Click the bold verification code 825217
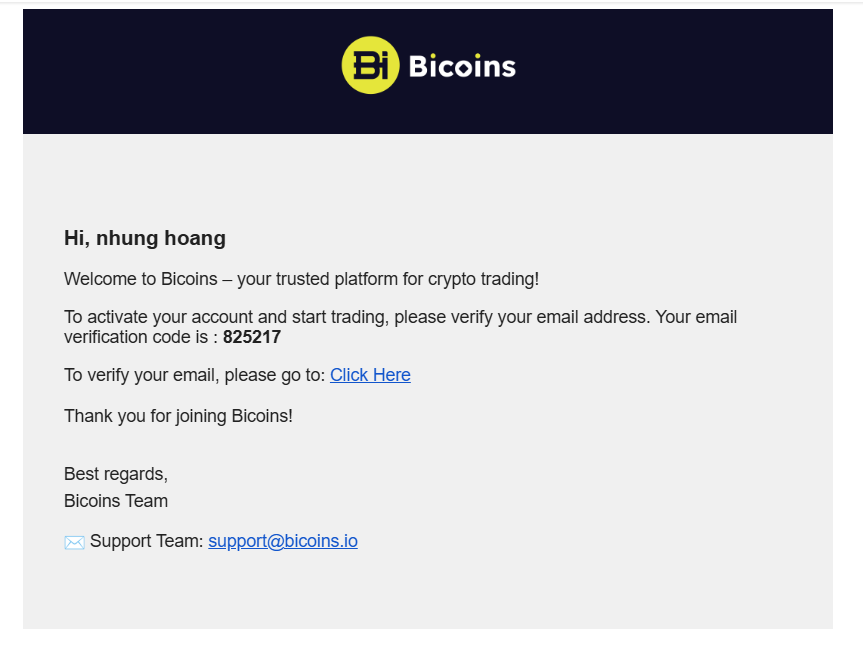 coord(252,337)
